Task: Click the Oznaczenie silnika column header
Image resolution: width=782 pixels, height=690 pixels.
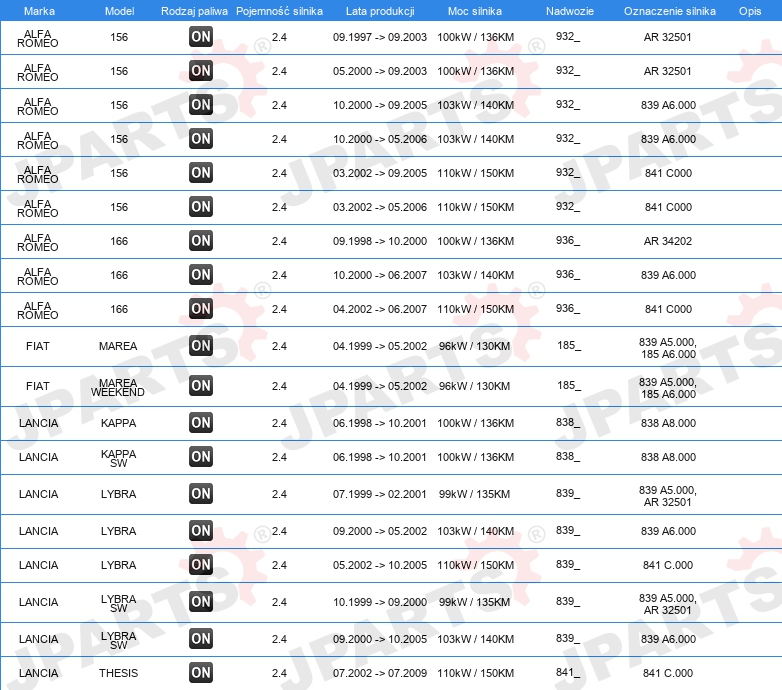Action: point(669,11)
